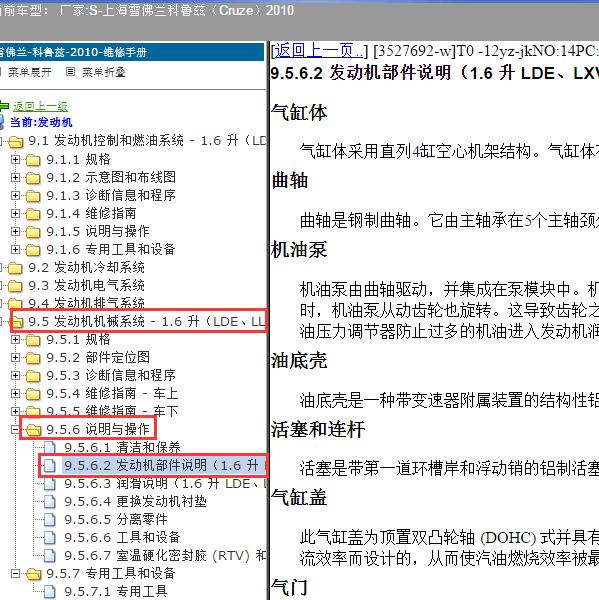
Task: Click the 油底壳 heading
Action: 299,360
